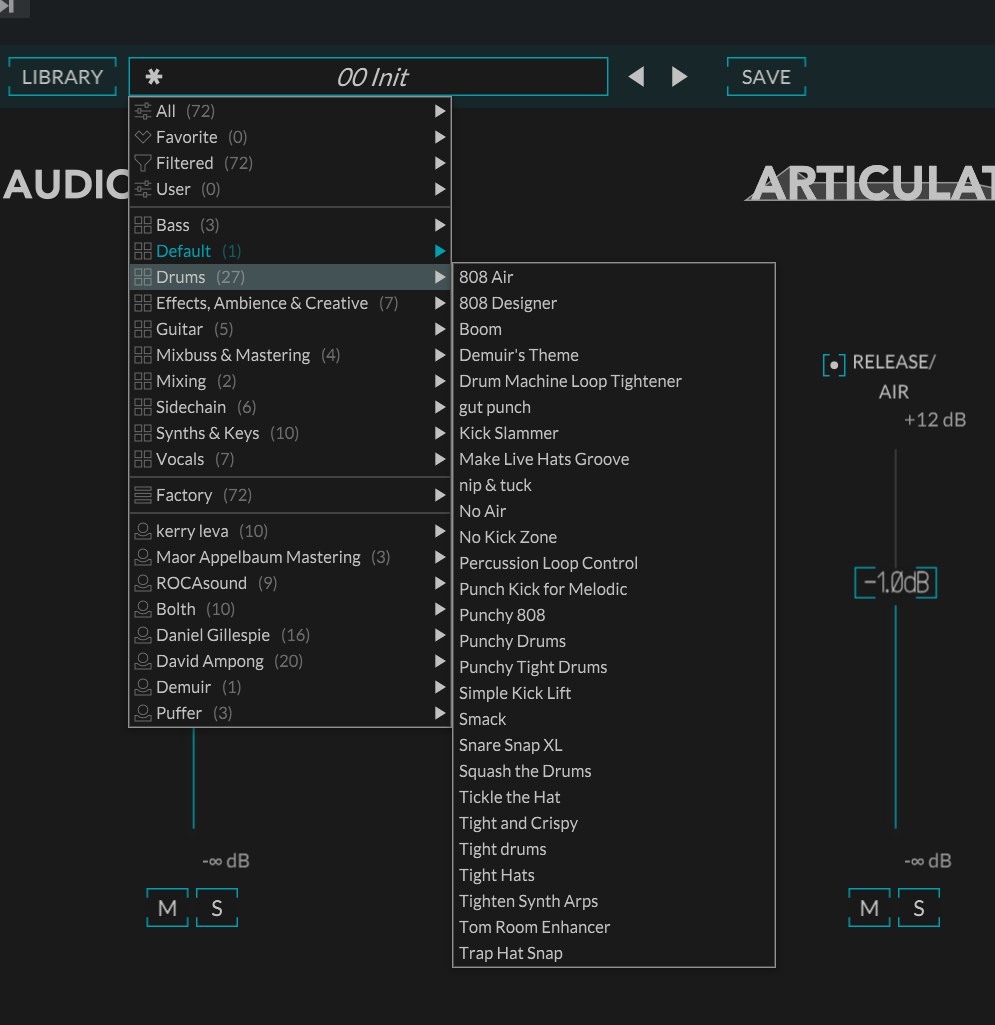Select the Favorite heart category
995x1025 pixels.
pos(187,137)
